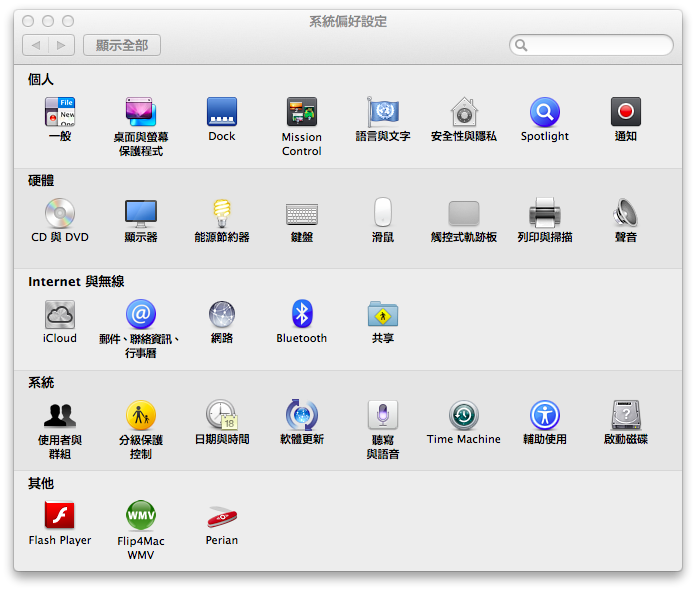Open Mission Control preferences

click(x=302, y=112)
